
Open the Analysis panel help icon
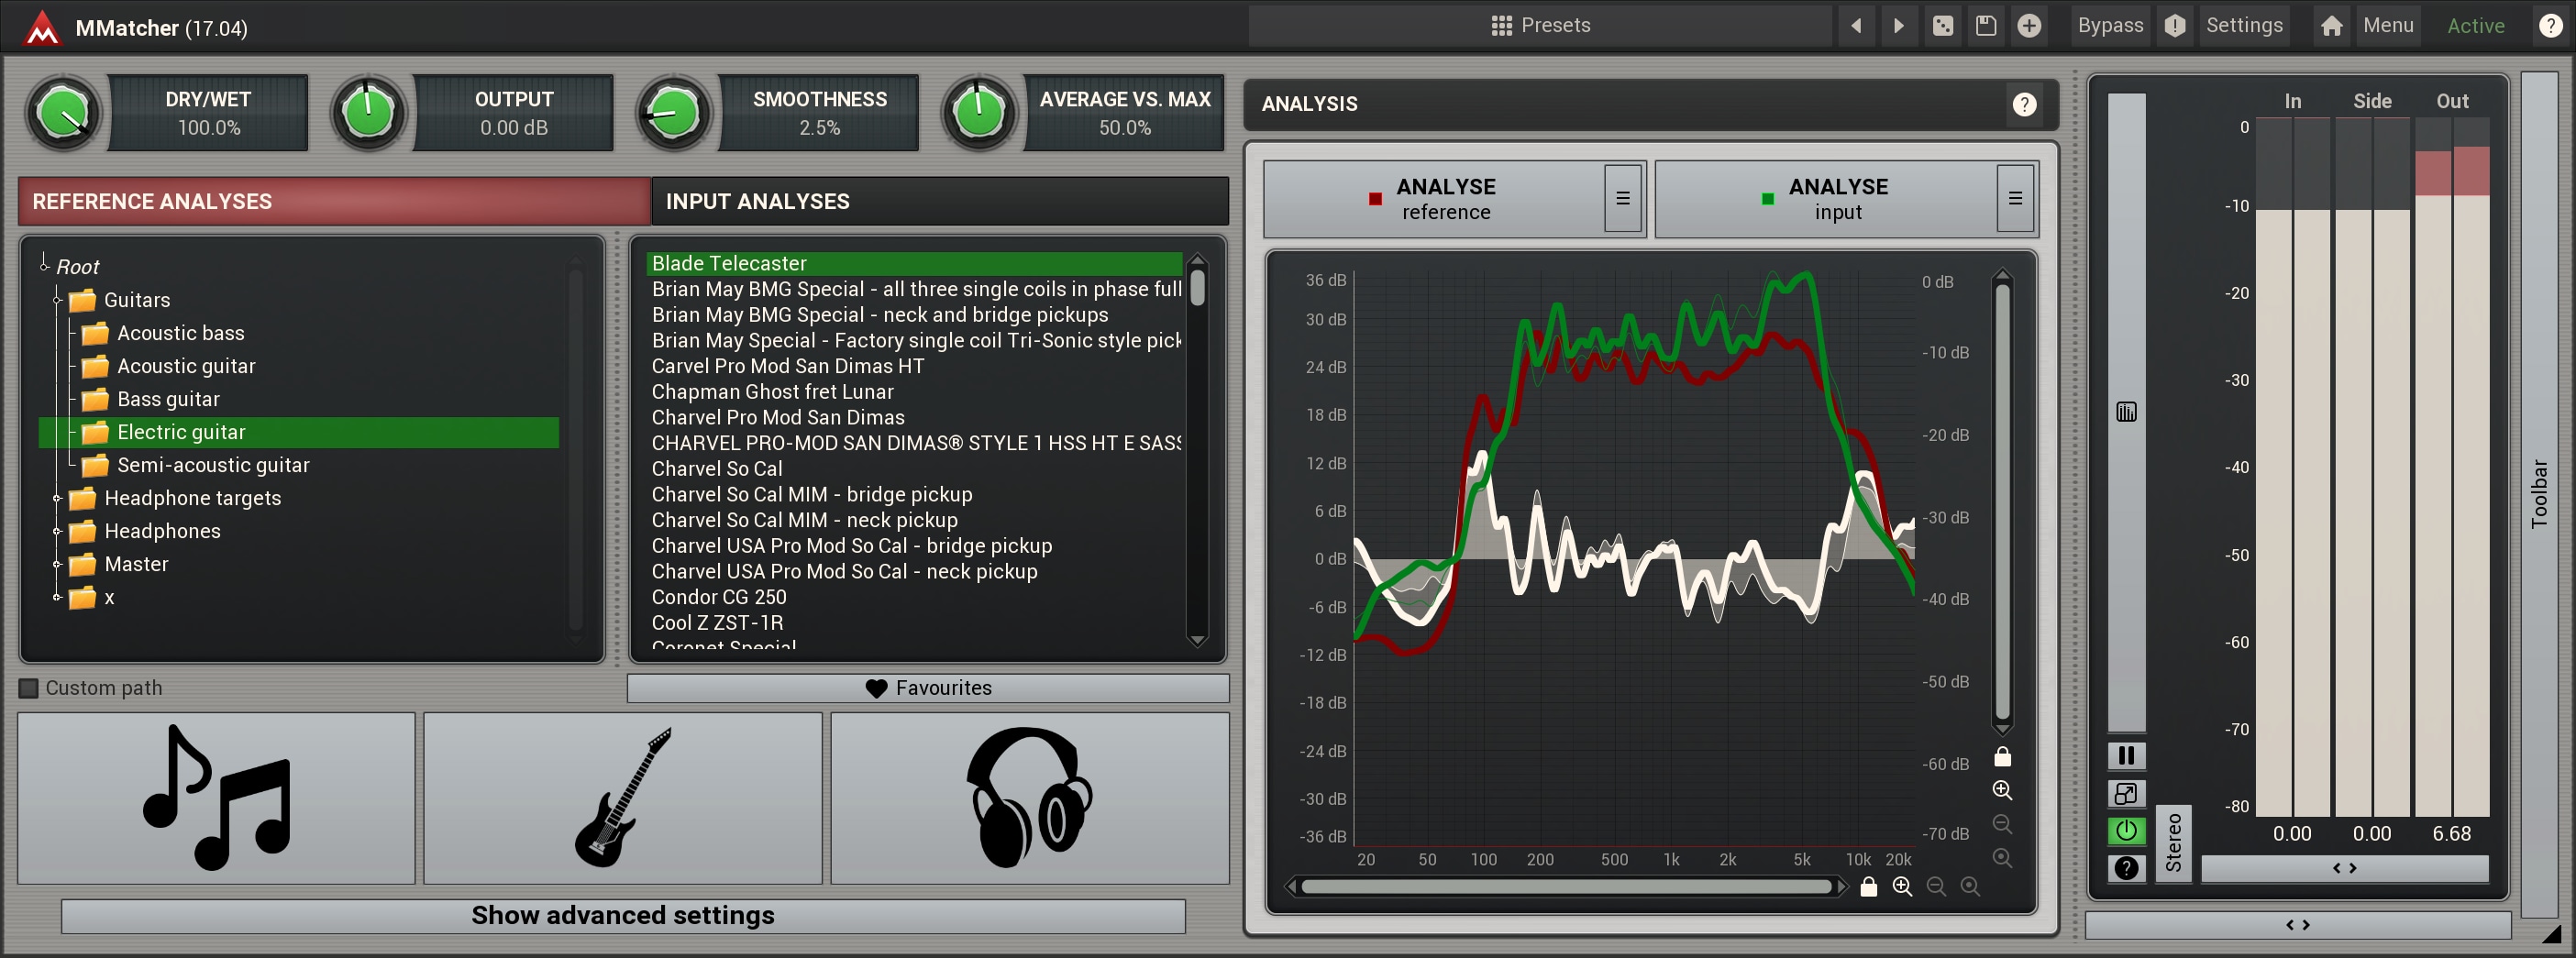point(2023,104)
